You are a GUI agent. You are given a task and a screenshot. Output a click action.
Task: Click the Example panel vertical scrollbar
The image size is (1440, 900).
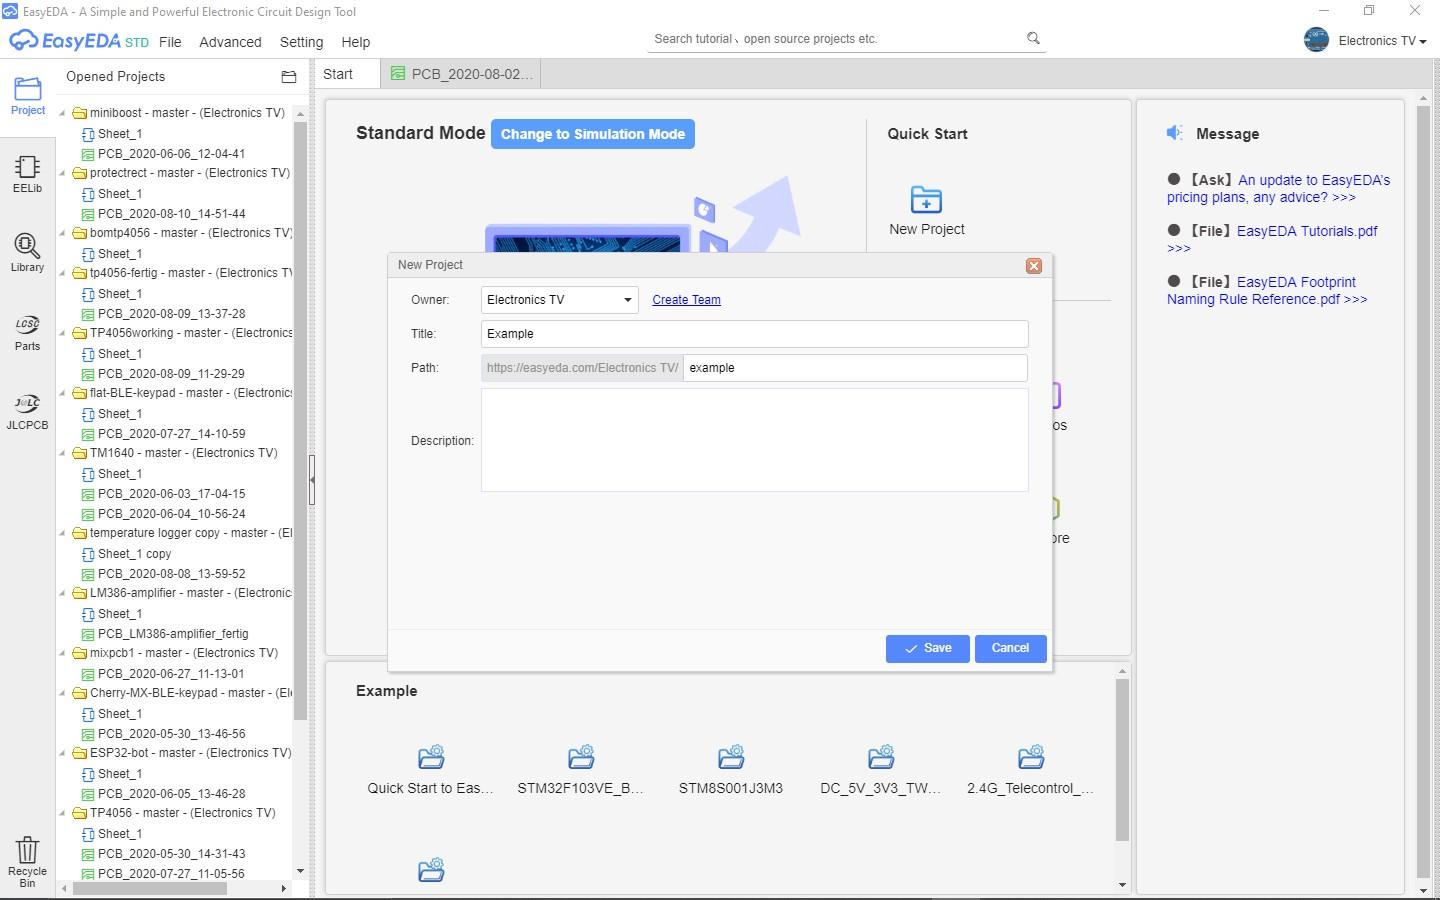coord(1122,760)
